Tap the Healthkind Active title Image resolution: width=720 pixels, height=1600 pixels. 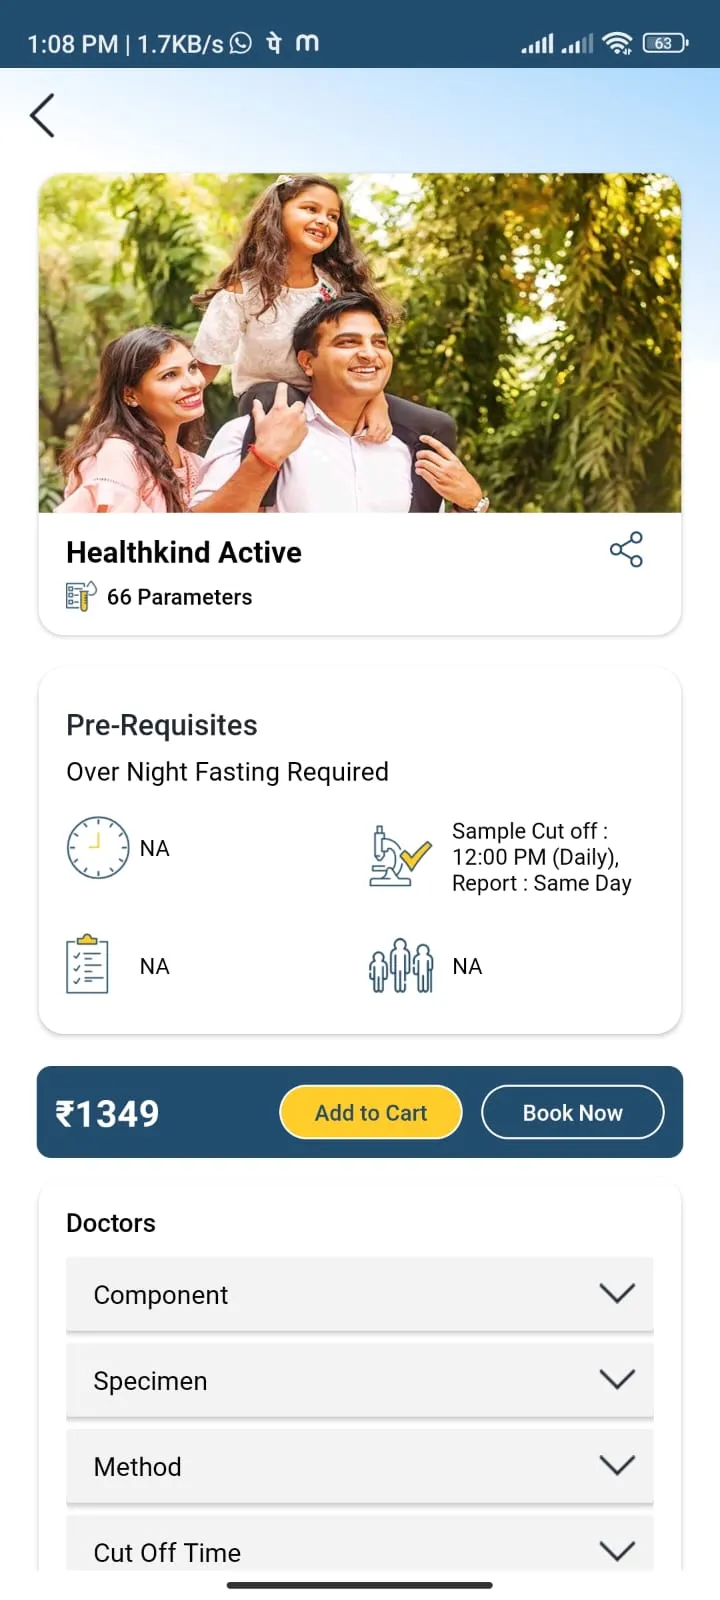click(x=184, y=552)
